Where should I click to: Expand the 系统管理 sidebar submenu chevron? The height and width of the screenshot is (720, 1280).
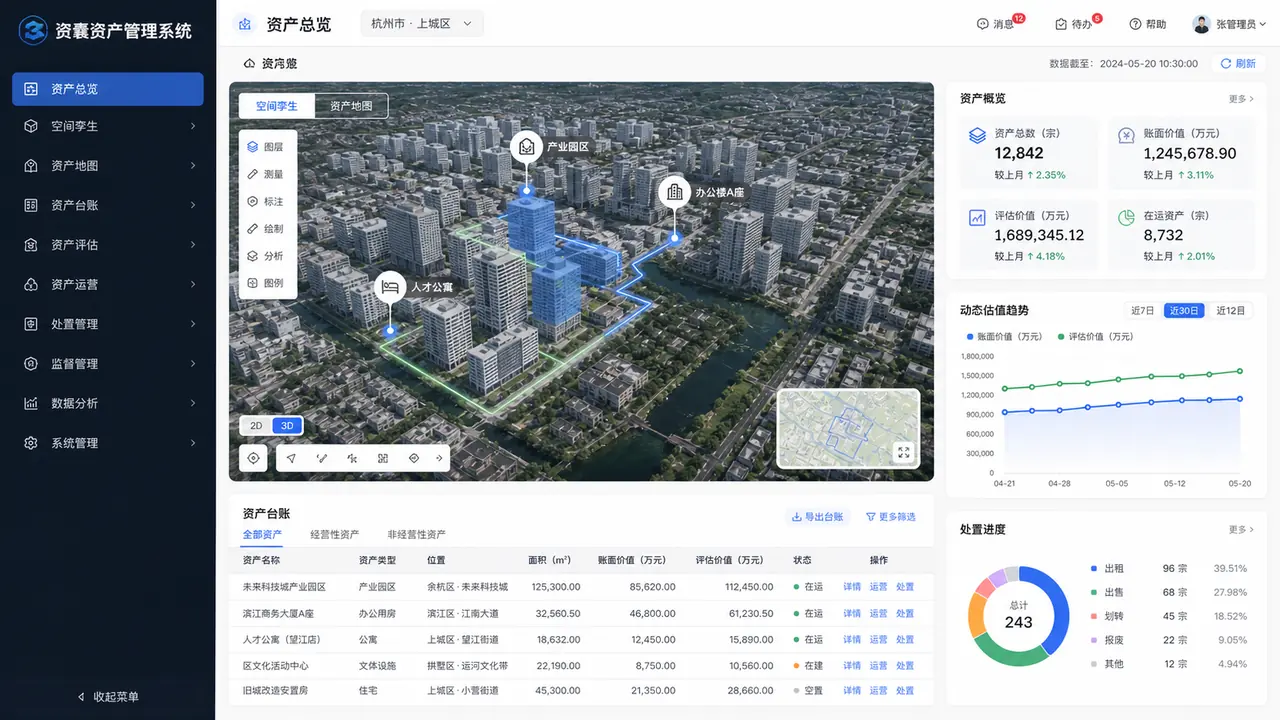tap(193, 443)
